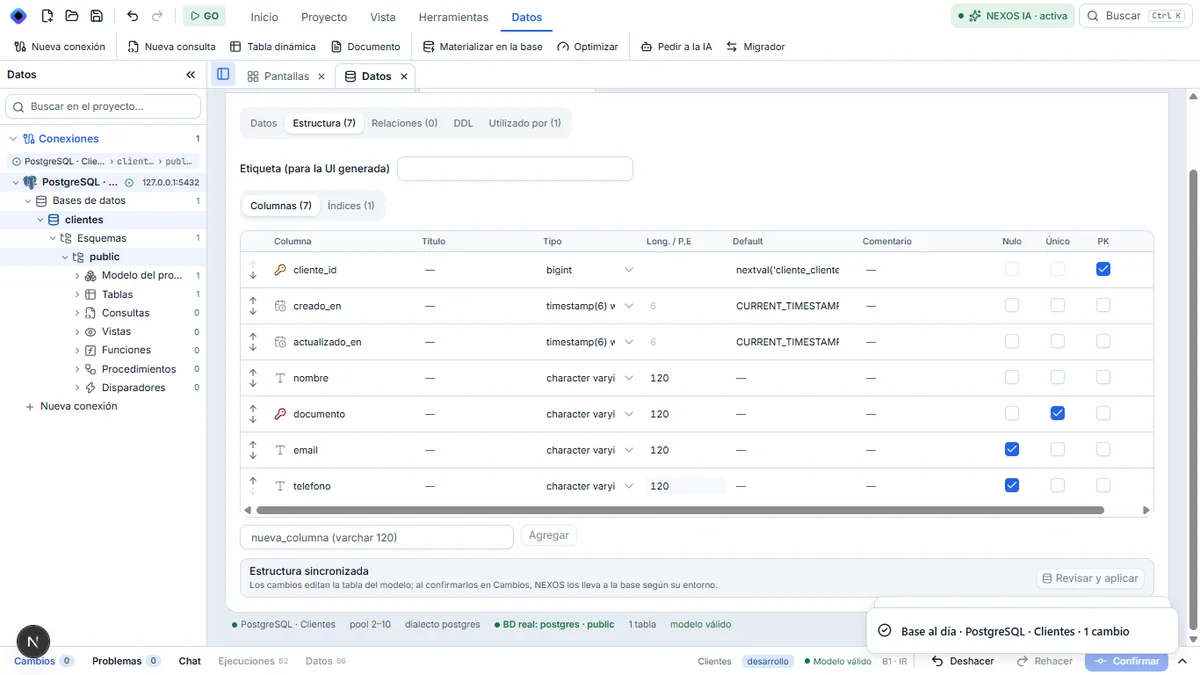Click the Etiqueta input field

point(515,169)
